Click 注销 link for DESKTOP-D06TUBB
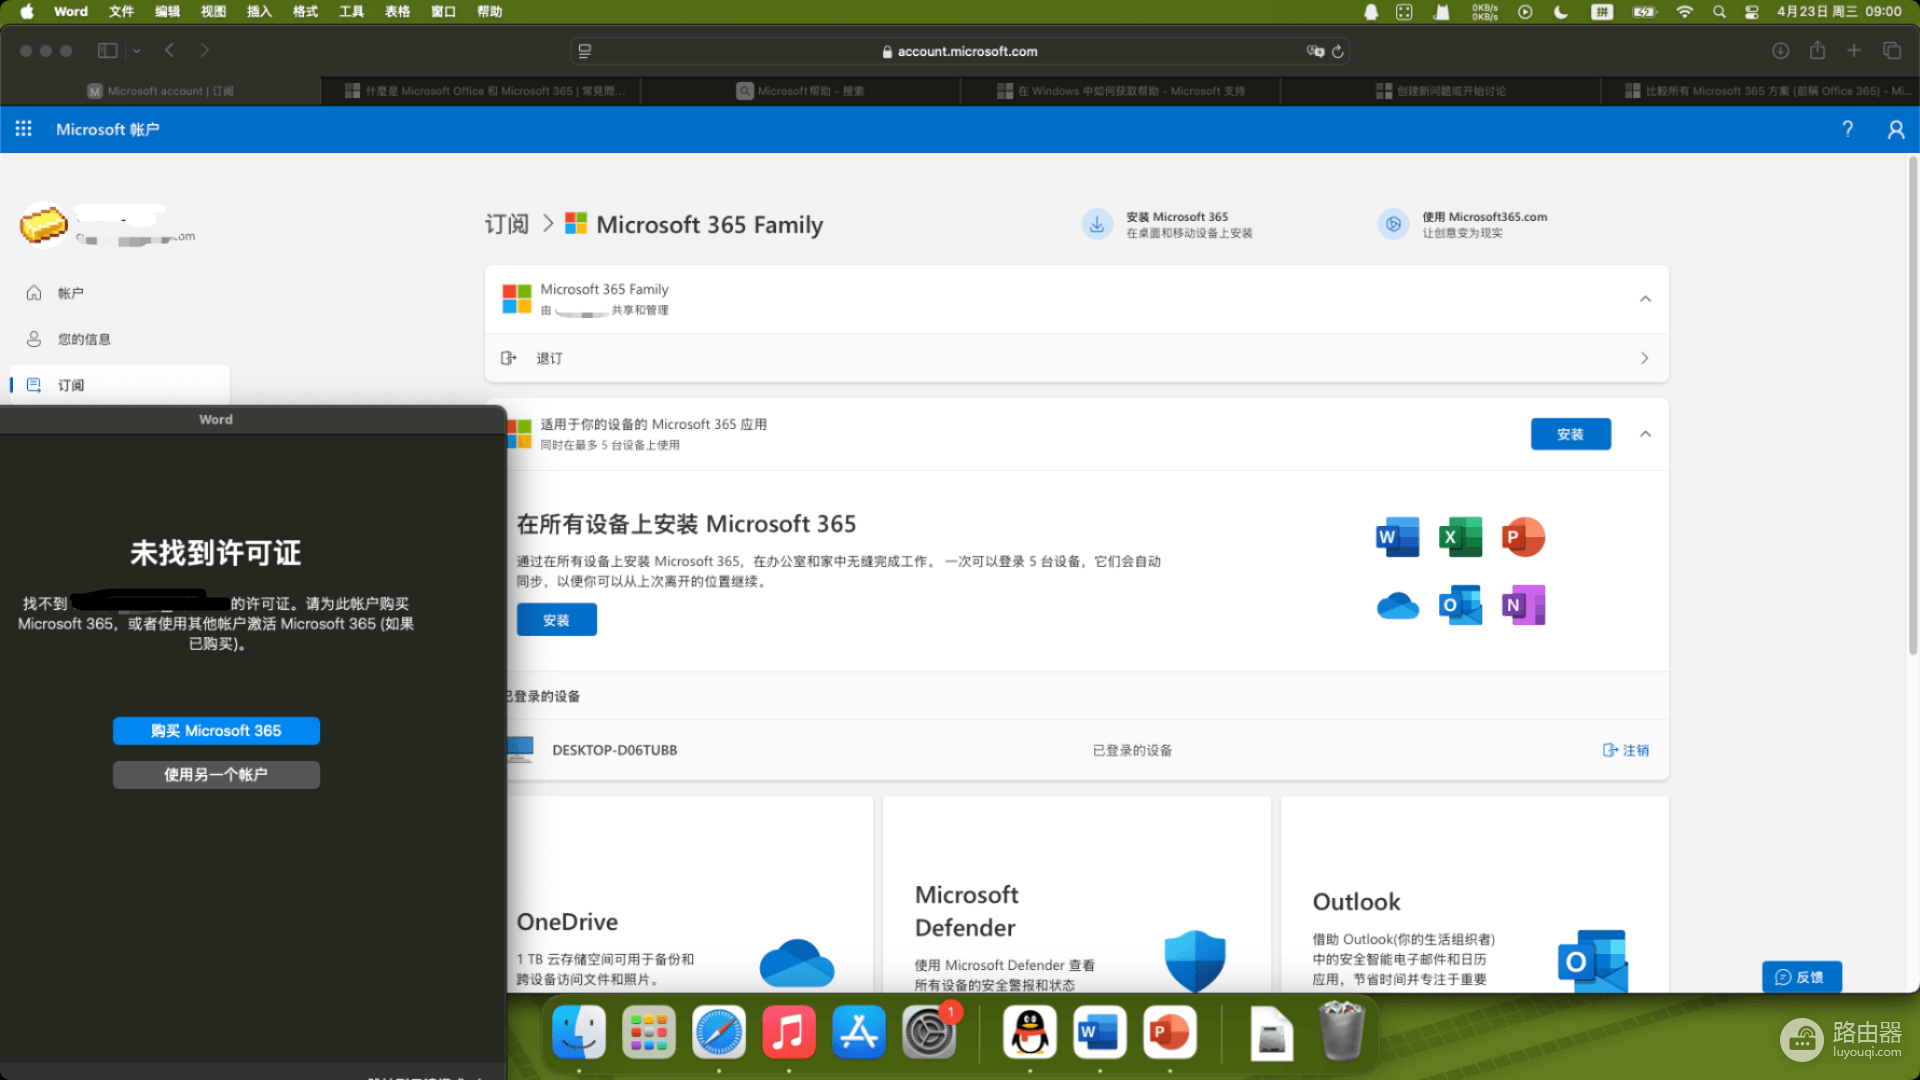This screenshot has height=1080, width=1920. 1626,750
